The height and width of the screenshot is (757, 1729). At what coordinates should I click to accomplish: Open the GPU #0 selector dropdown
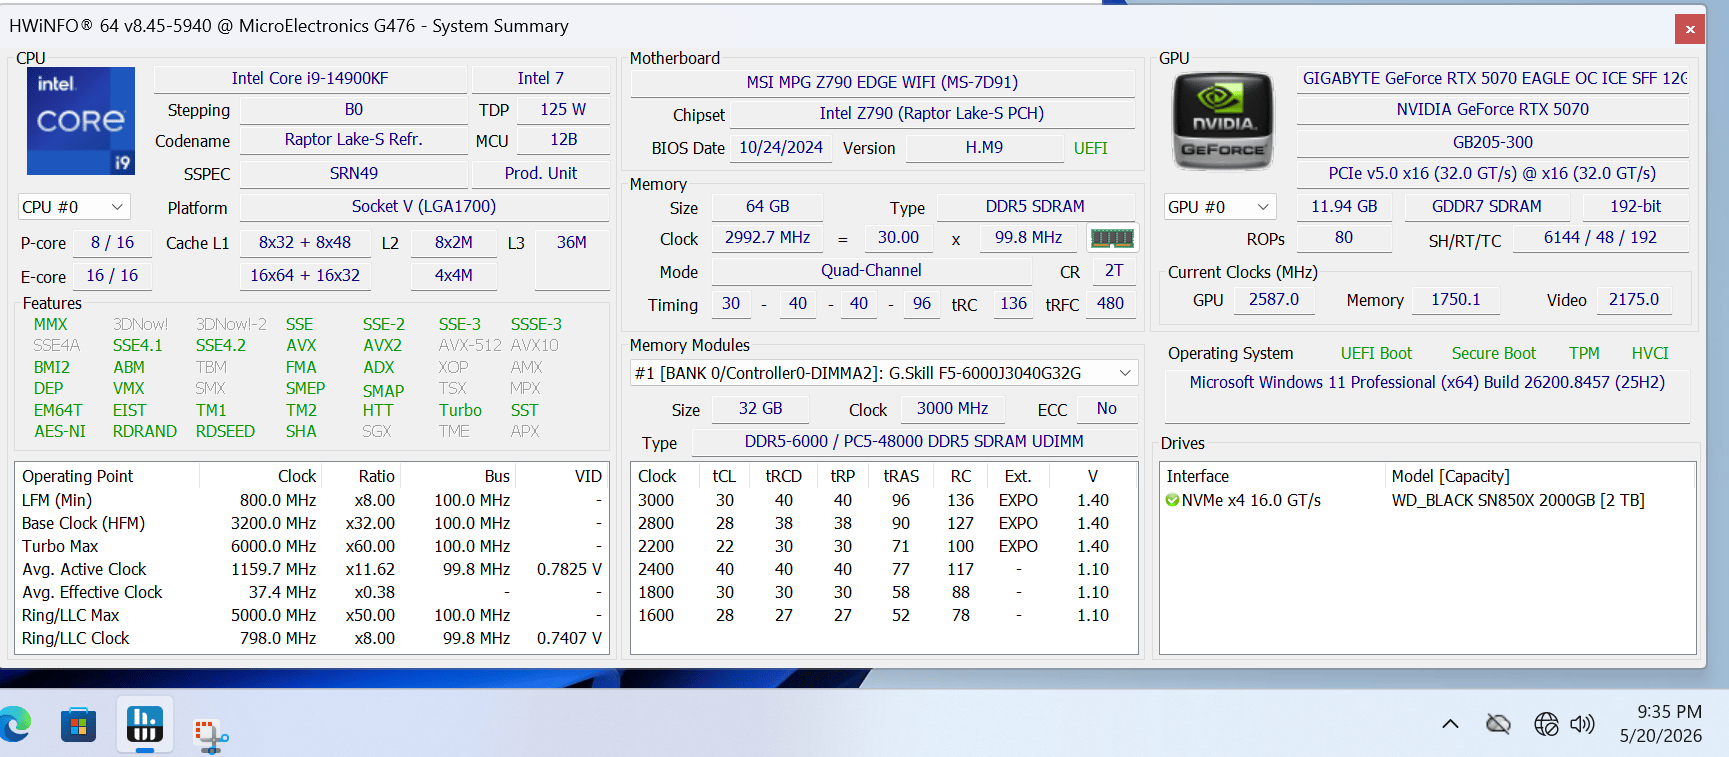(1220, 207)
